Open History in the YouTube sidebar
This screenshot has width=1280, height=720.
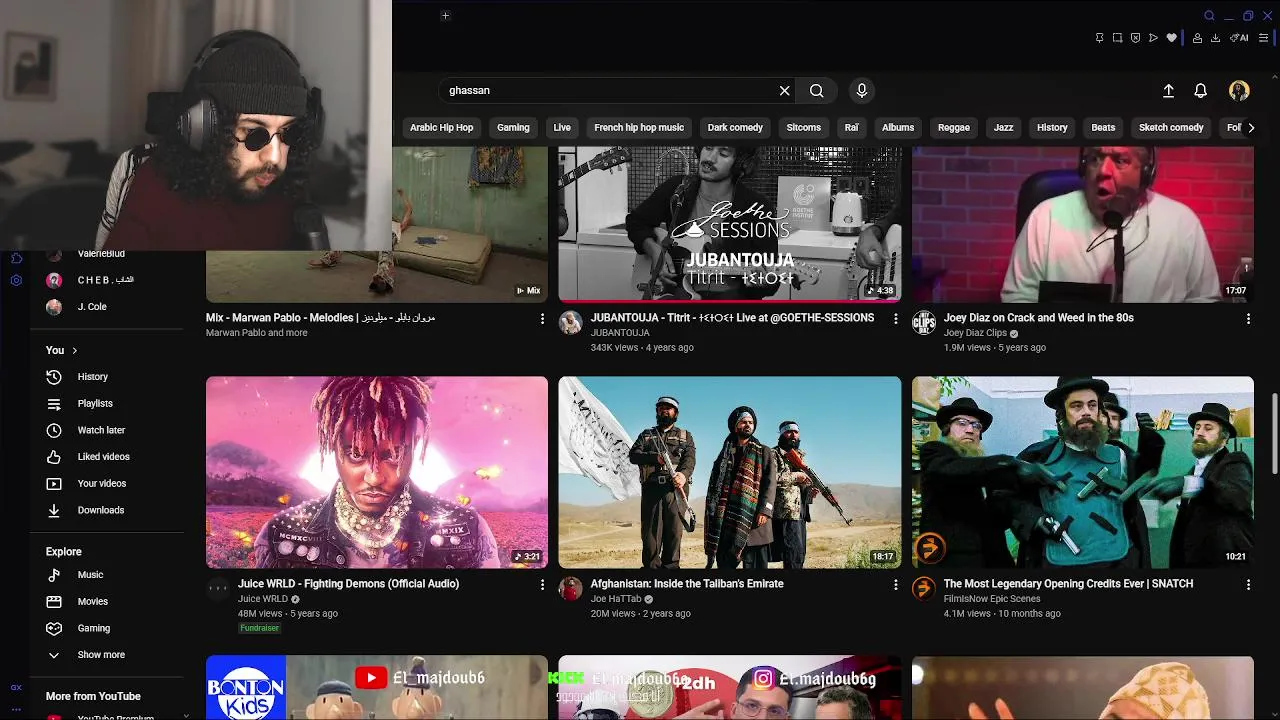92,377
